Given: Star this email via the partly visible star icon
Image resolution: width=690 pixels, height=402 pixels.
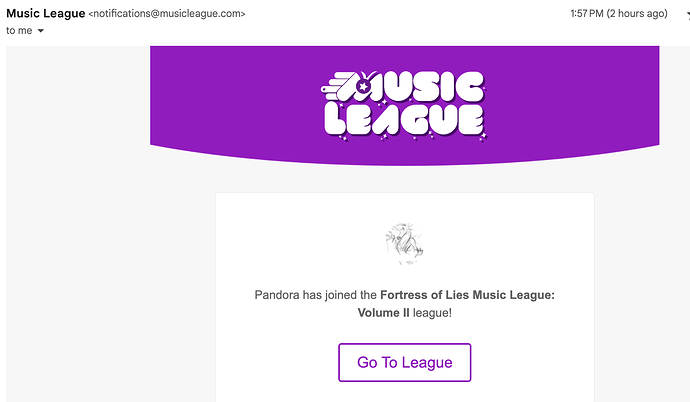Looking at the screenshot, I should pyautogui.click(x=687, y=15).
